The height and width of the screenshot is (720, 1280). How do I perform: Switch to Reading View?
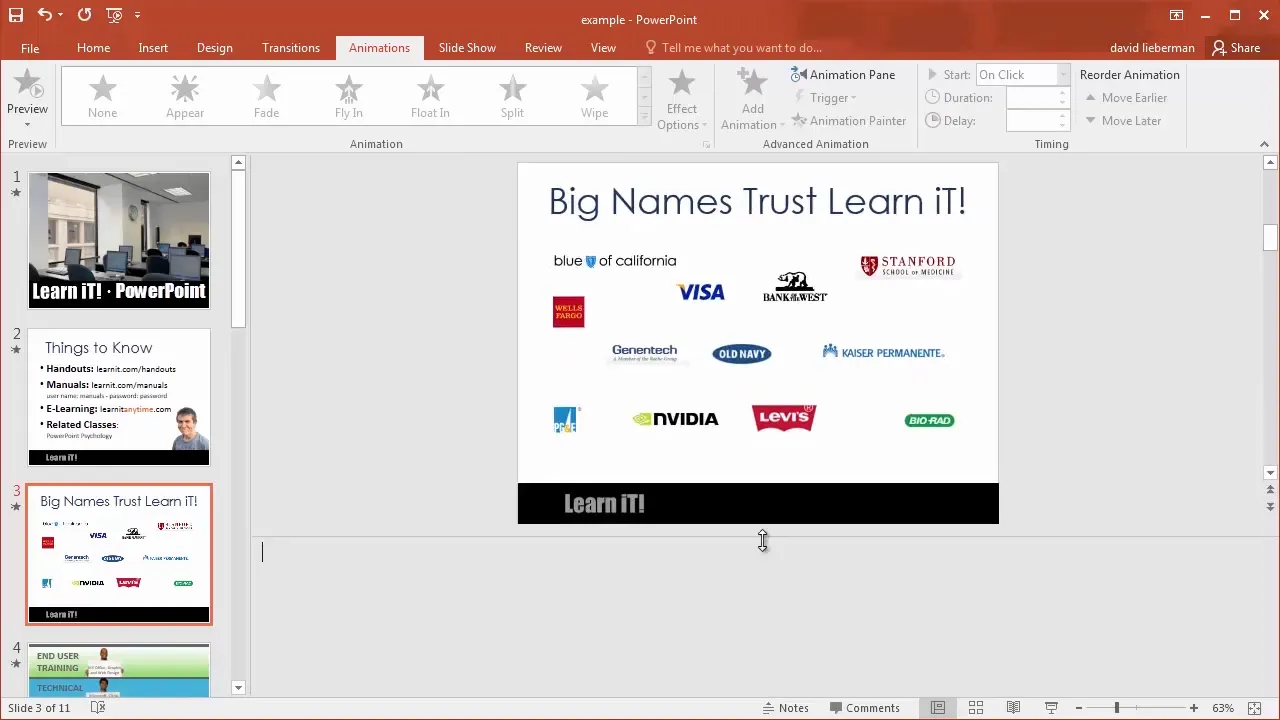1013,708
